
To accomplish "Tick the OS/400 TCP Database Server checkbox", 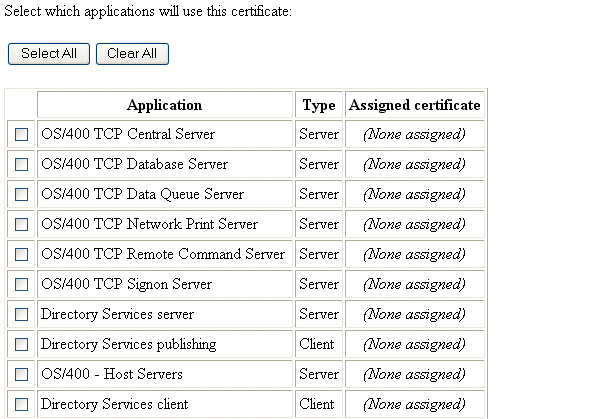I will pos(21,164).
